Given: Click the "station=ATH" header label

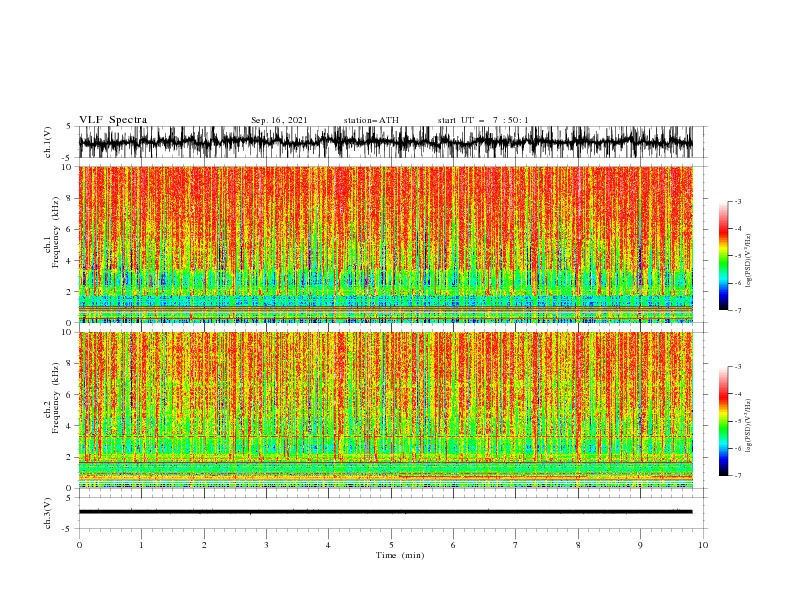Looking at the screenshot, I should (x=371, y=120).
